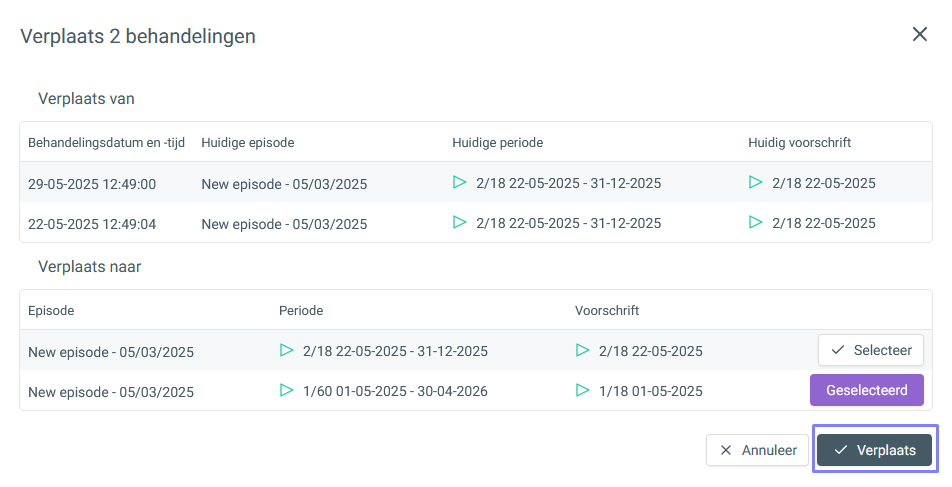Click play icon before 1/18 01-05-2025 voorschrift
Screen dimensions: 952x487
(x=582, y=390)
